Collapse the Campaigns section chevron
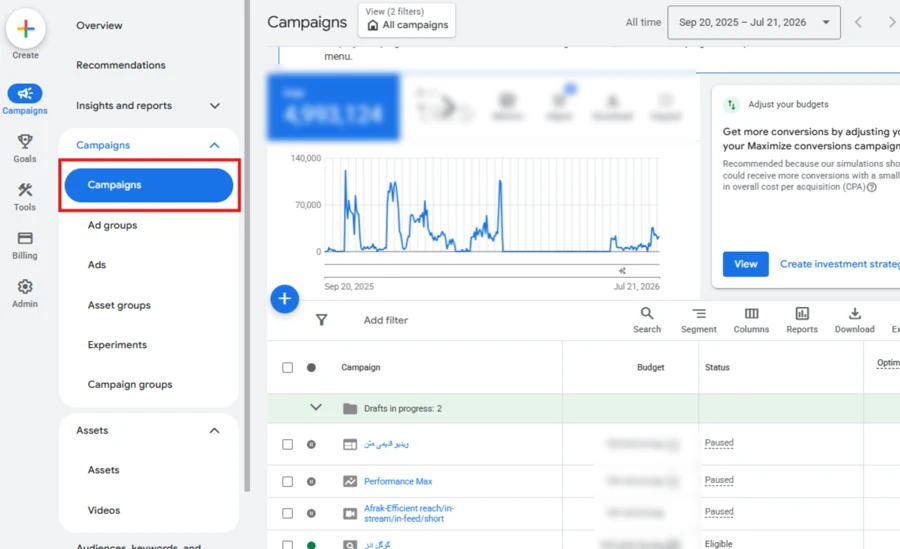 pos(214,145)
